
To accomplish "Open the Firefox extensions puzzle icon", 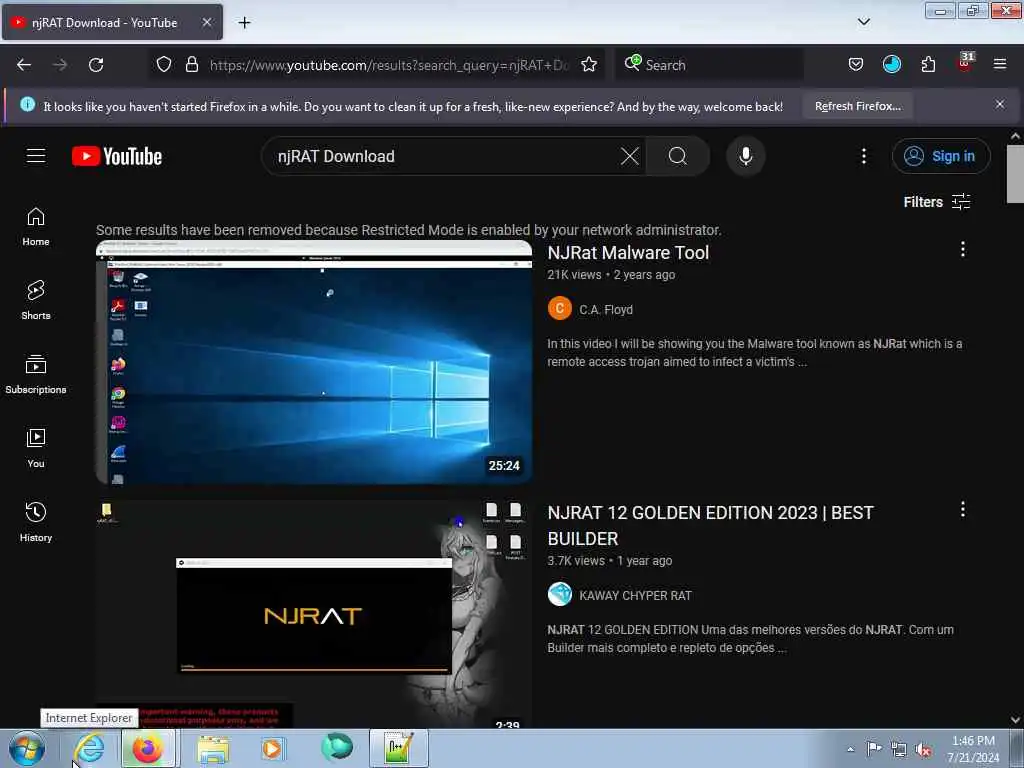I will point(928,65).
